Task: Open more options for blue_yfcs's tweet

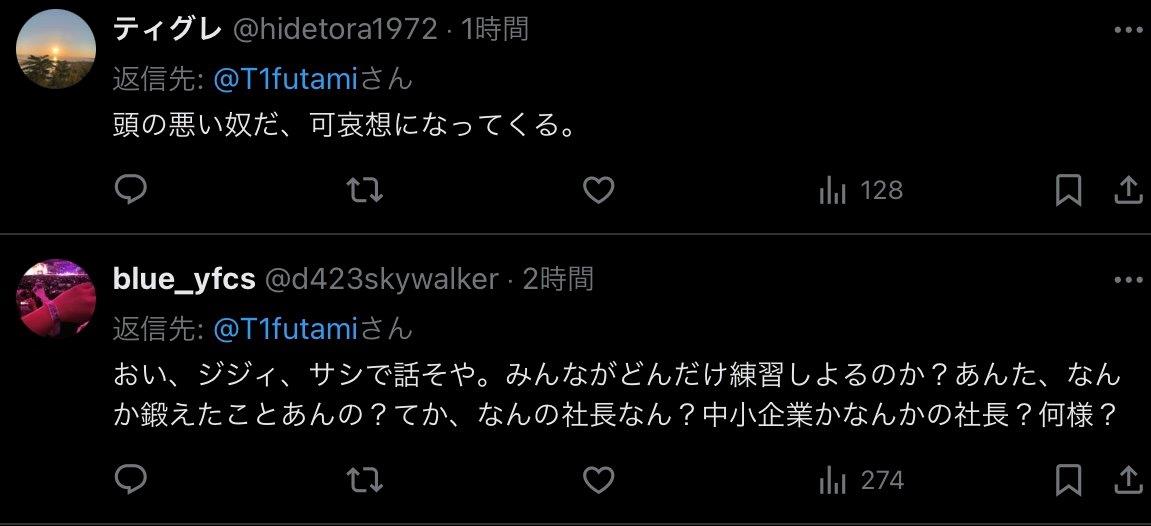Action: pyautogui.click(x=1128, y=280)
